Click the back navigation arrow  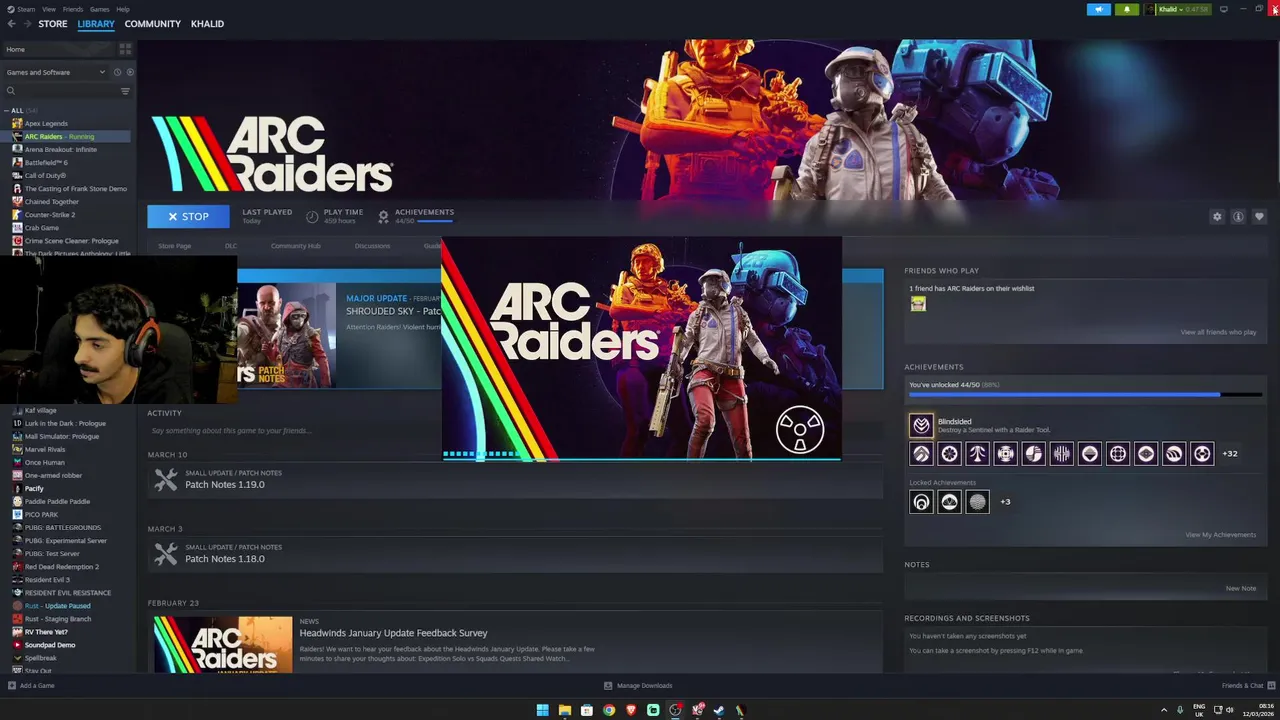(12, 24)
